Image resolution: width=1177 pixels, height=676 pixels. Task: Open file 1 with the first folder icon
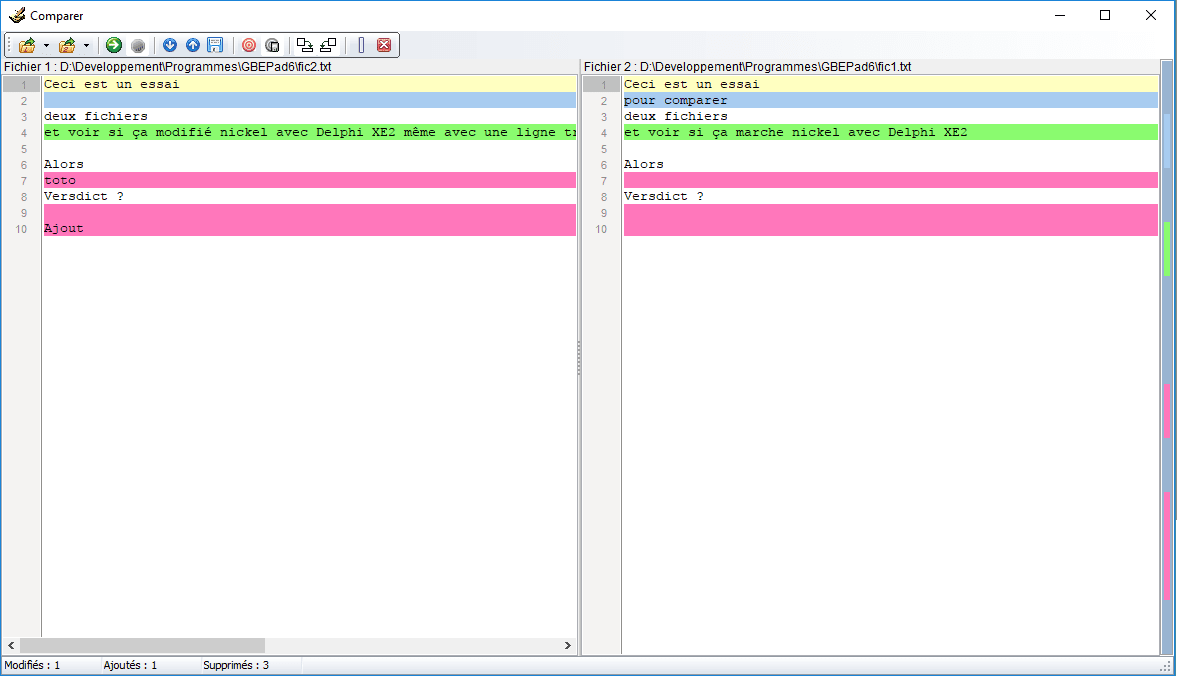point(27,46)
